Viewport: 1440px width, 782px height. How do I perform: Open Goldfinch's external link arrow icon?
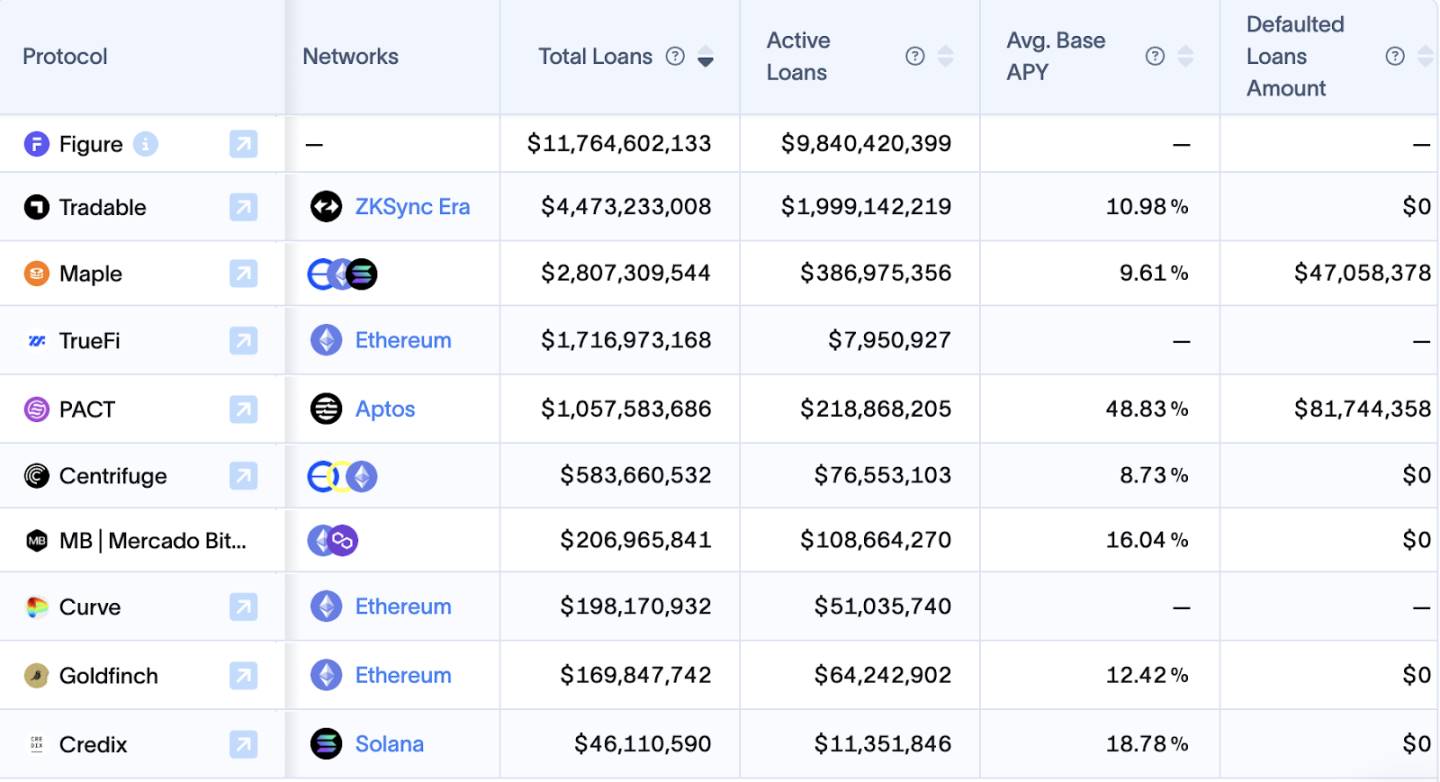(x=243, y=676)
